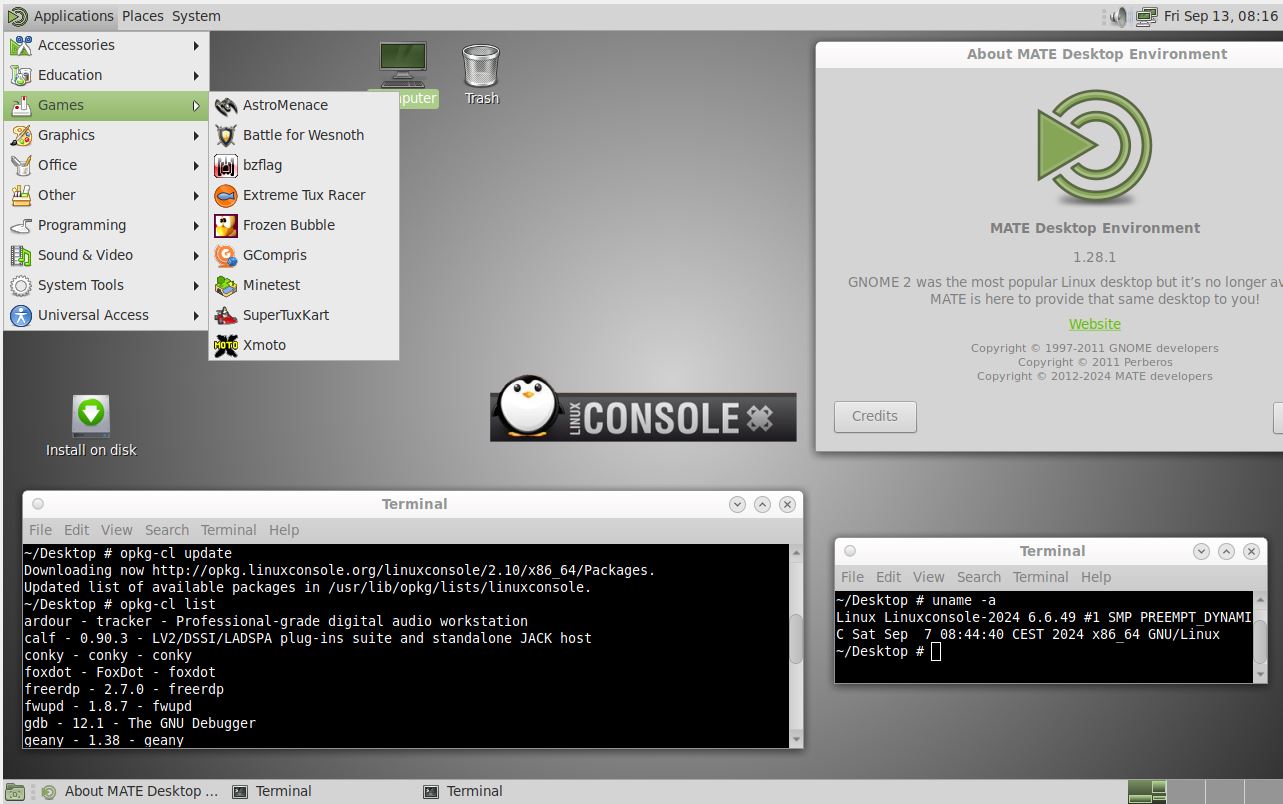This screenshot has height=804, width=1283.
Task: Expand the System Tools submenu
Action: (106, 285)
